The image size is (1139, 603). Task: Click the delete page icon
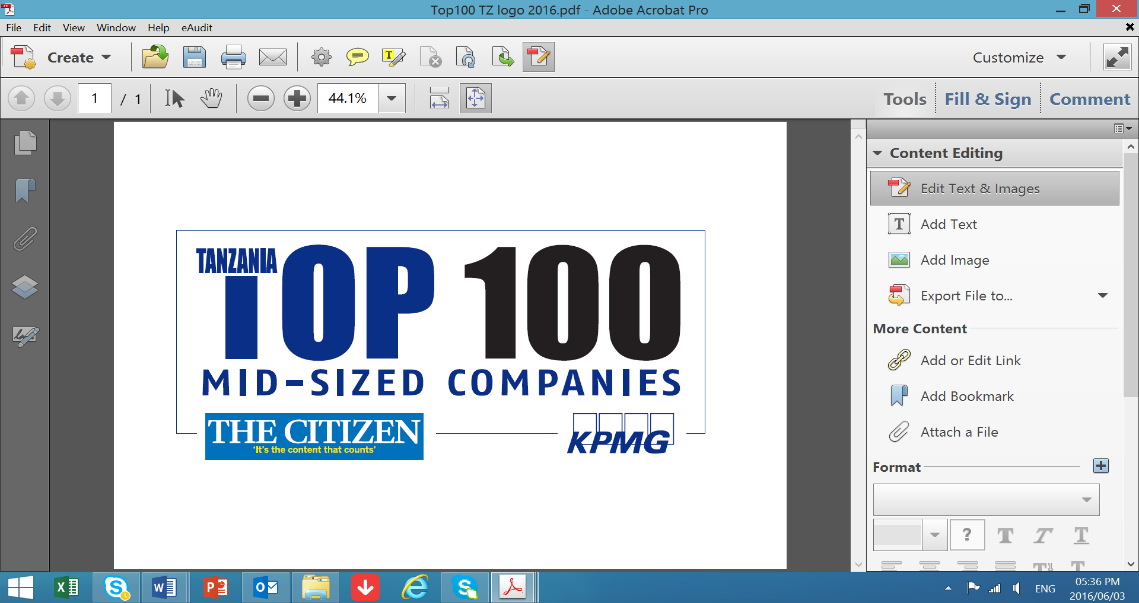[x=431, y=57]
